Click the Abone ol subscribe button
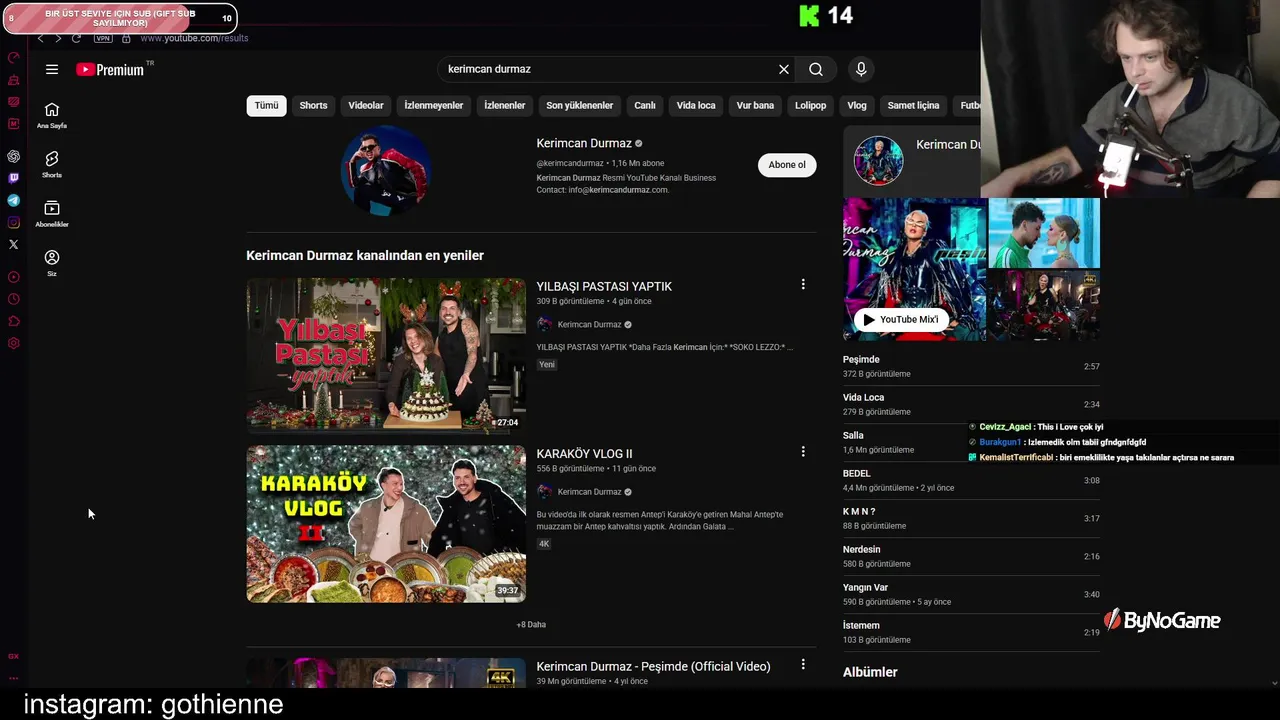 pyautogui.click(x=787, y=165)
